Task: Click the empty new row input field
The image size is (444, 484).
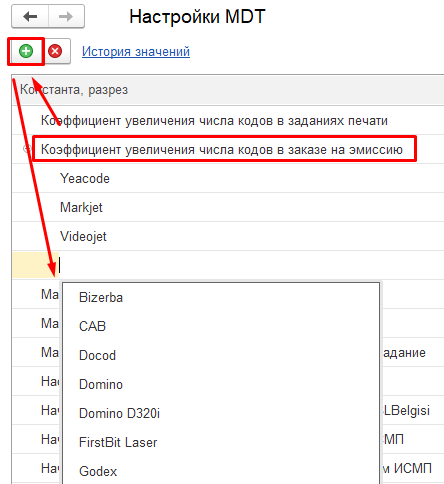Action: pos(251,265)
